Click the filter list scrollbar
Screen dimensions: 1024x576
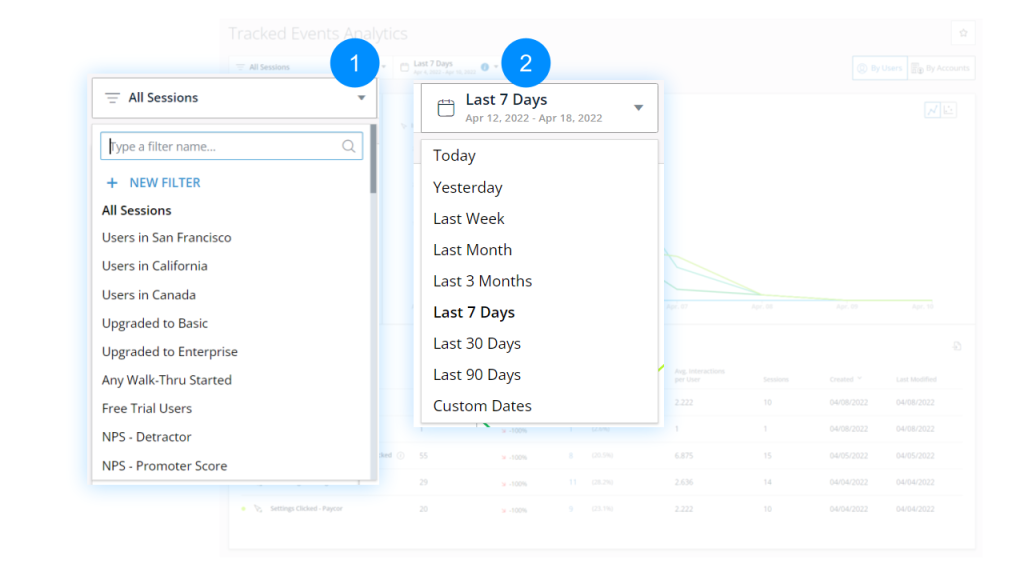(373, 160)
